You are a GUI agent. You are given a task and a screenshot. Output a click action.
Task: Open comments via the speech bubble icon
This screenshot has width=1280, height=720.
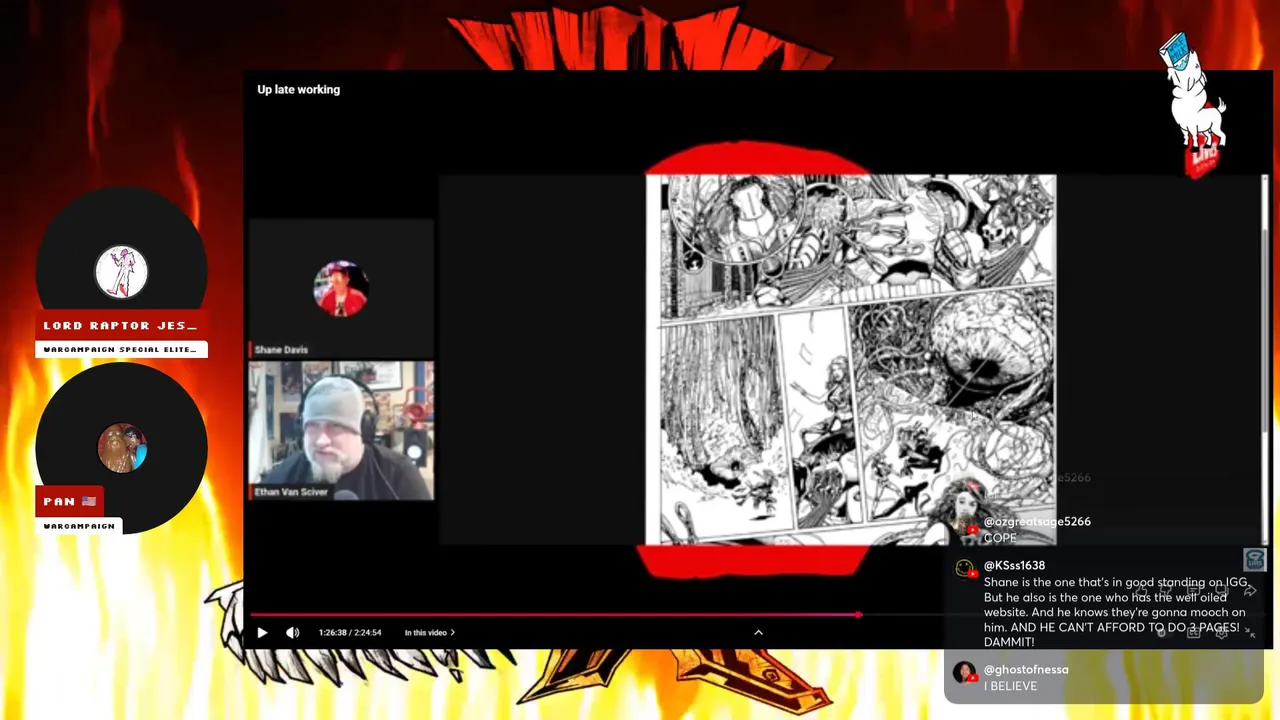point(1193,590)
